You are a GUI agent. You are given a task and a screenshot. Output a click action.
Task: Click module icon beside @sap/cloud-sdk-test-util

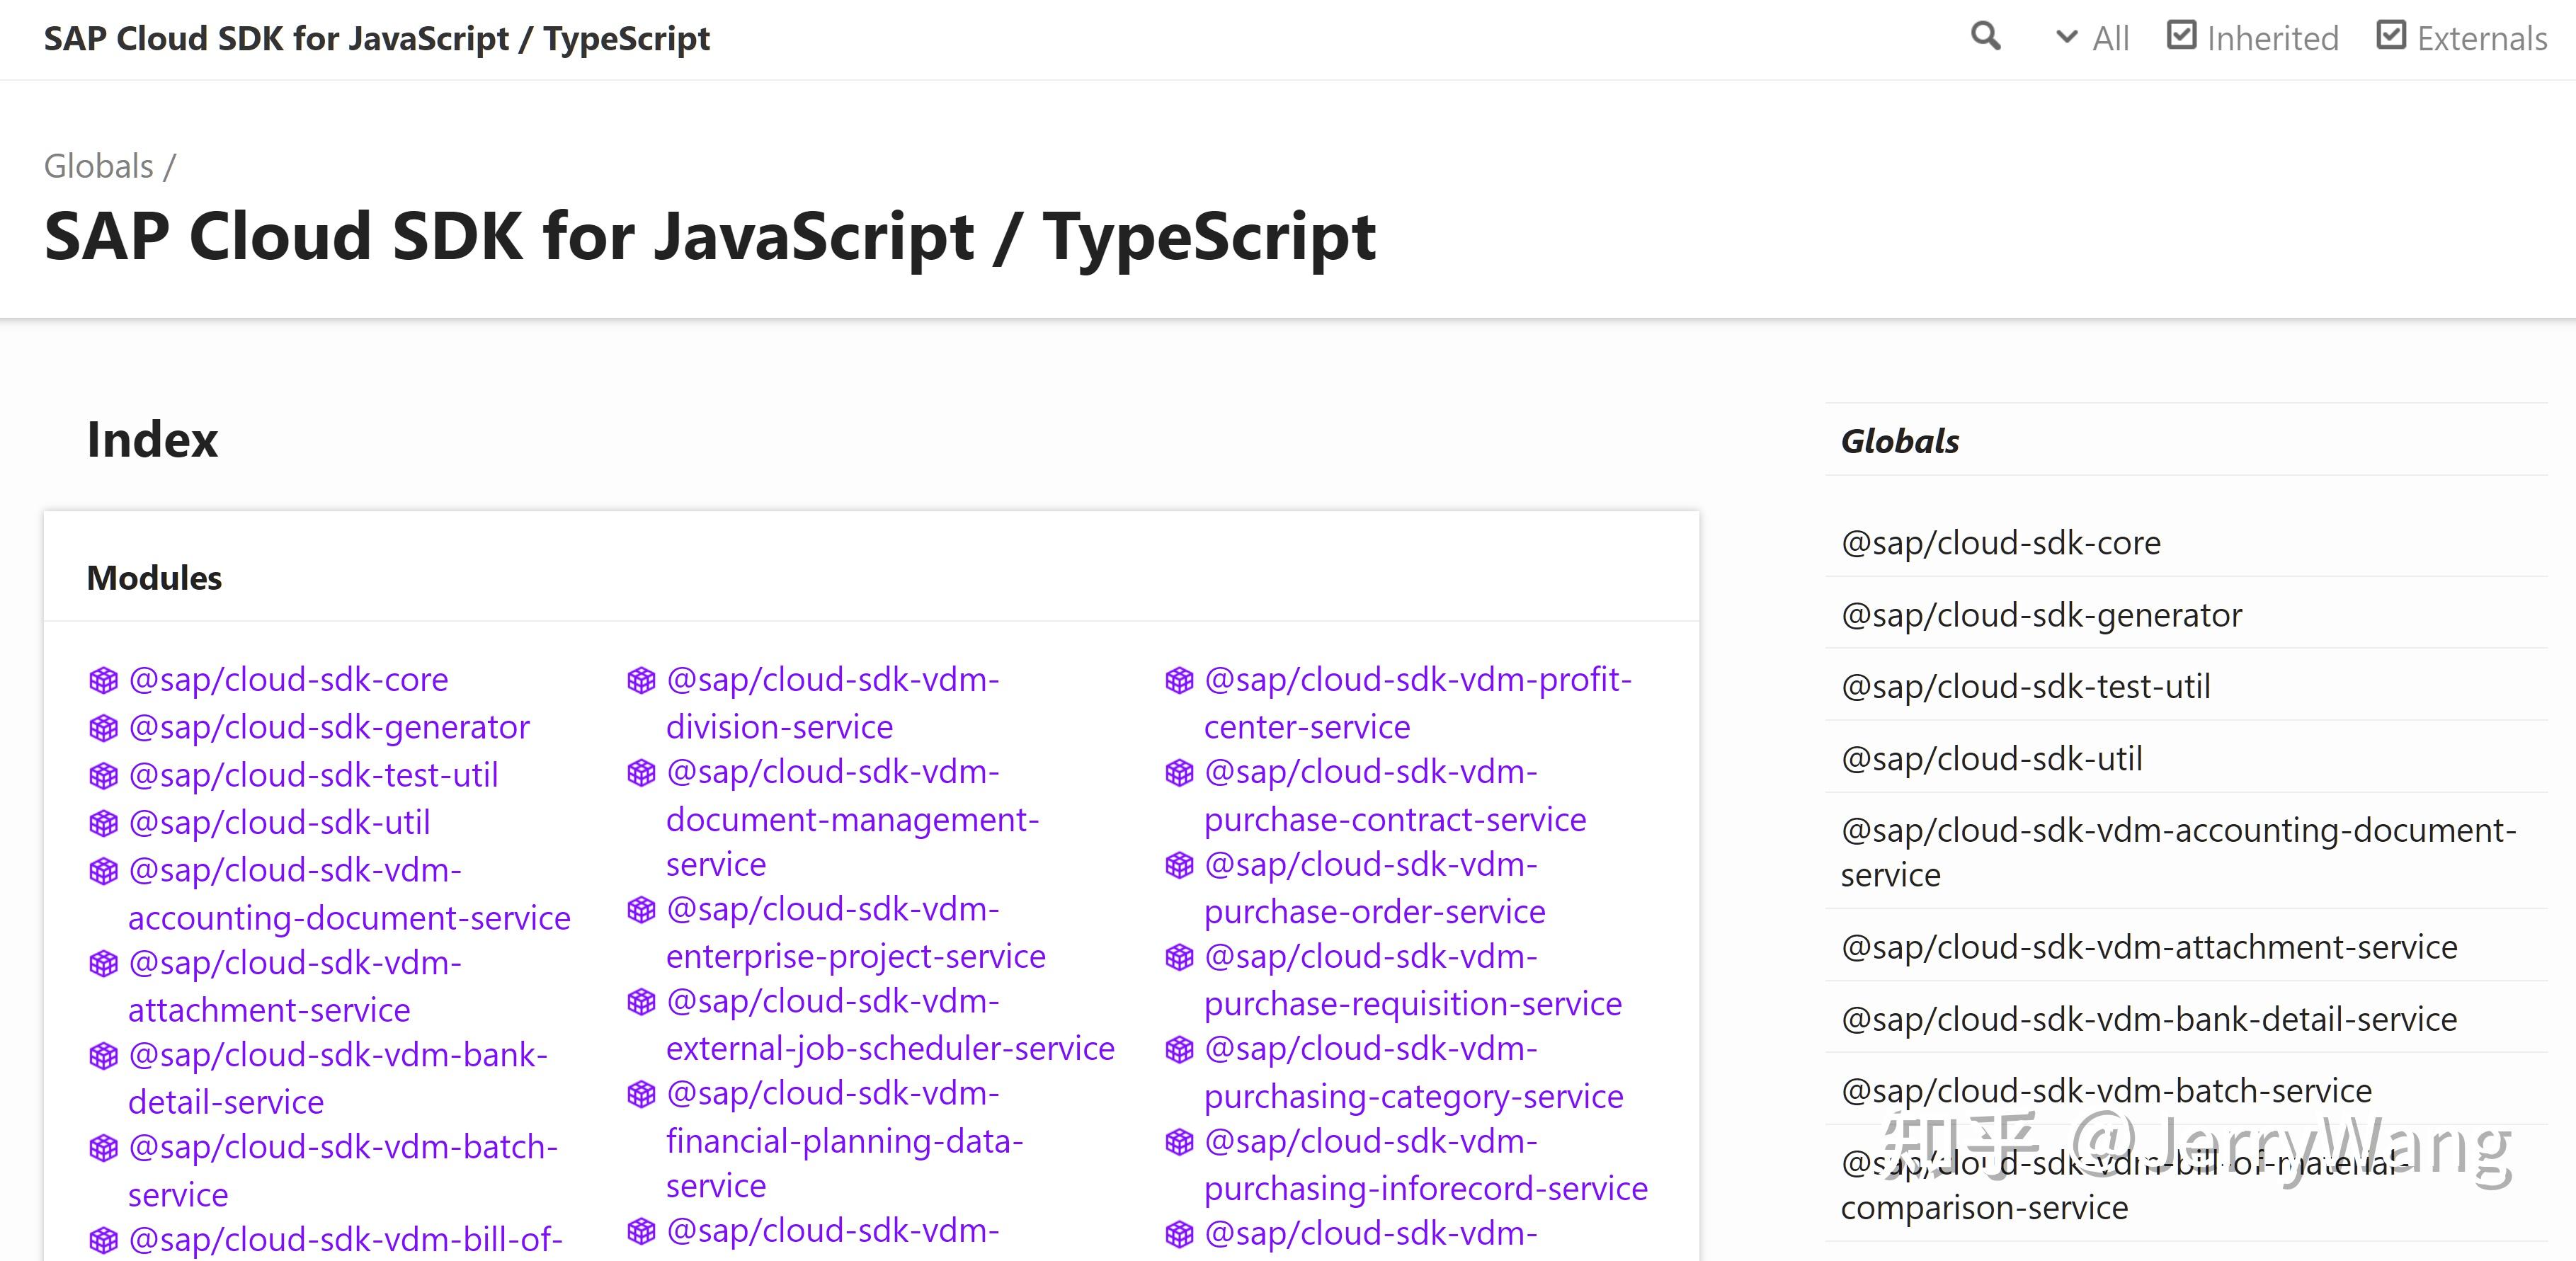click(103, 776)
